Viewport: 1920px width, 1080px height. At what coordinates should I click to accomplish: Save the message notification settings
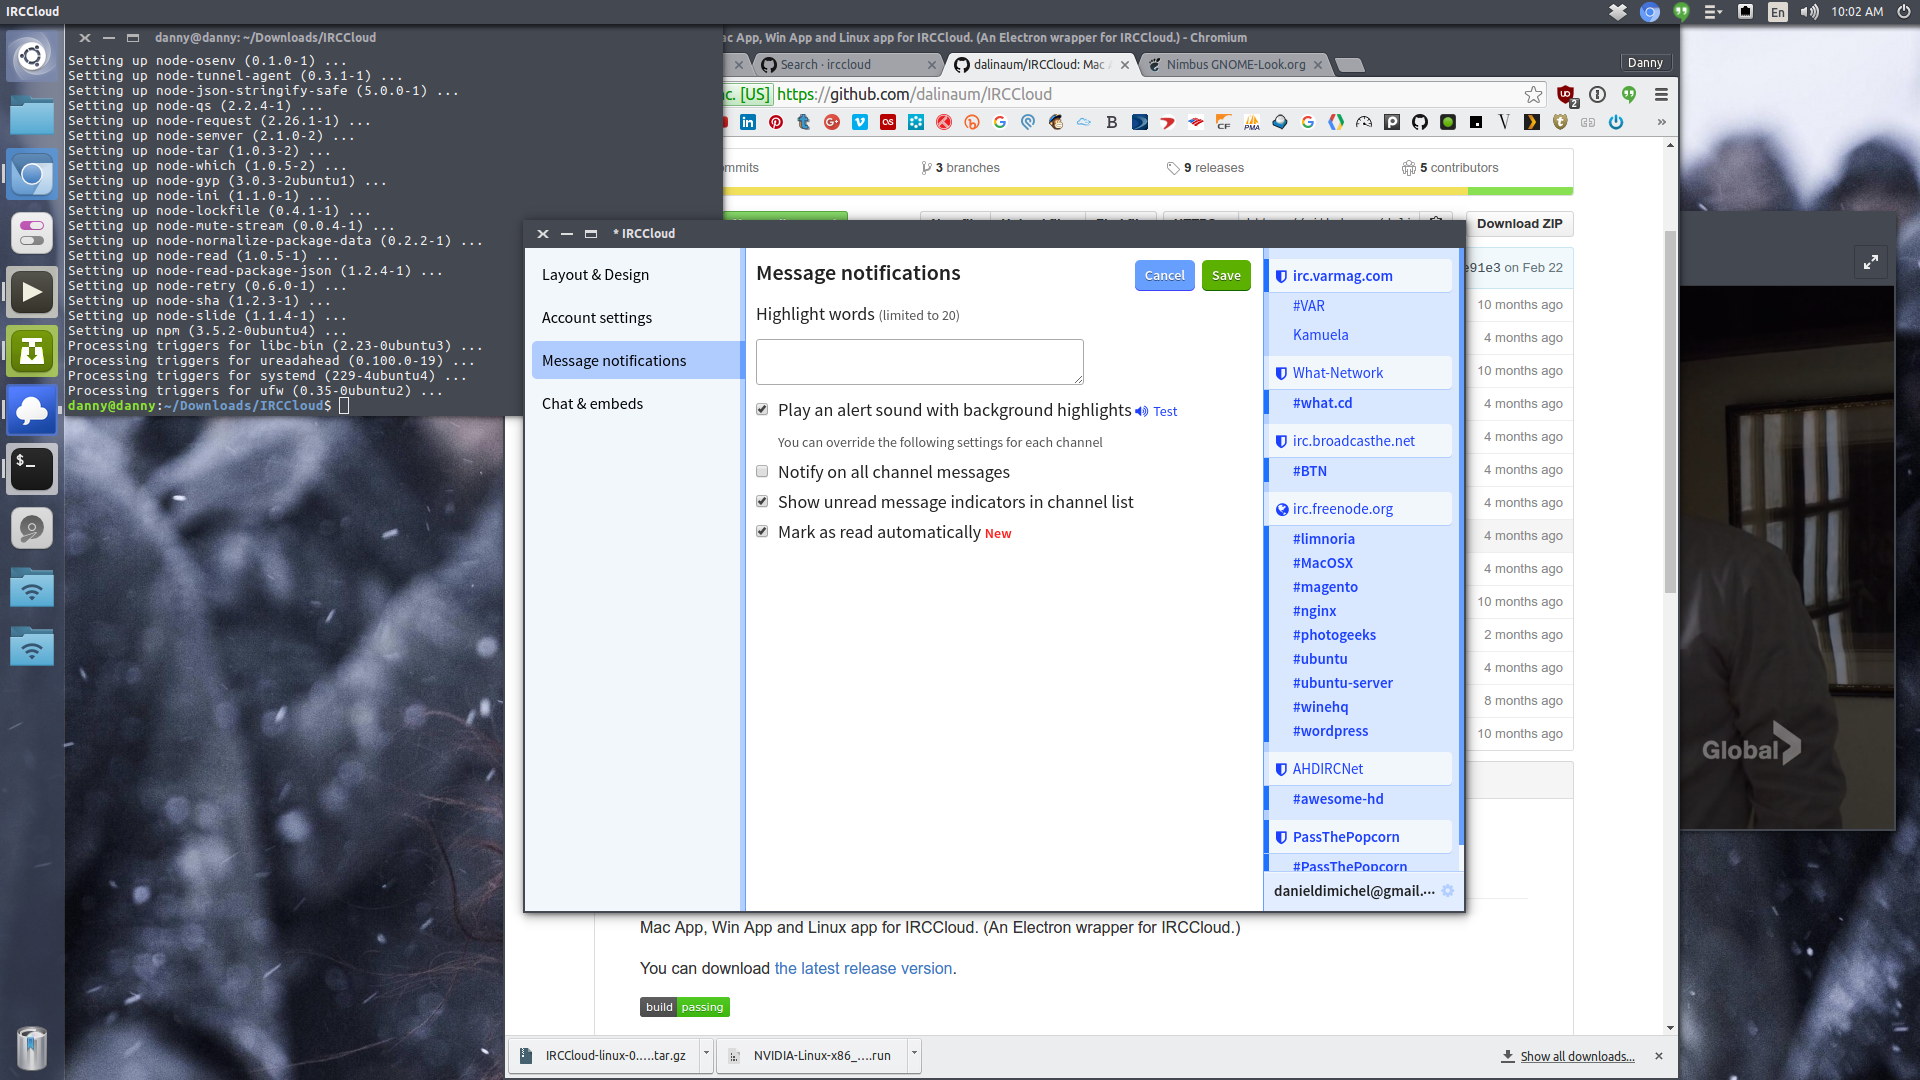pyautogui.click(x=1225, y=276)
